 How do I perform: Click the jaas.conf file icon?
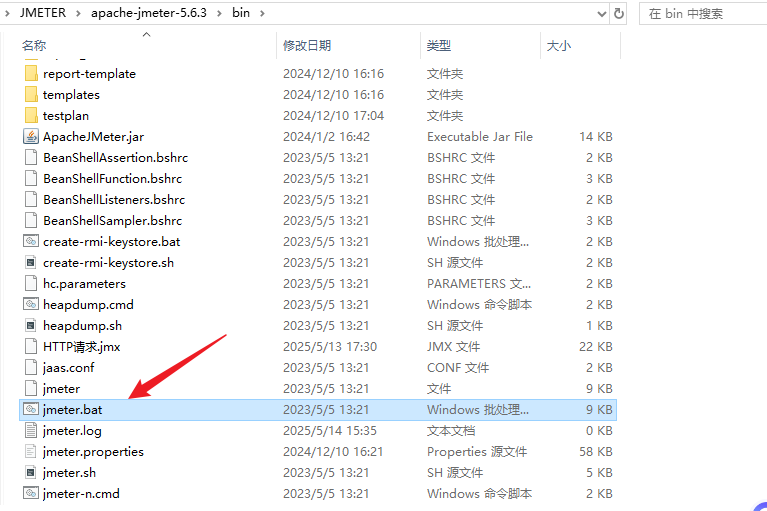point(31,368)
